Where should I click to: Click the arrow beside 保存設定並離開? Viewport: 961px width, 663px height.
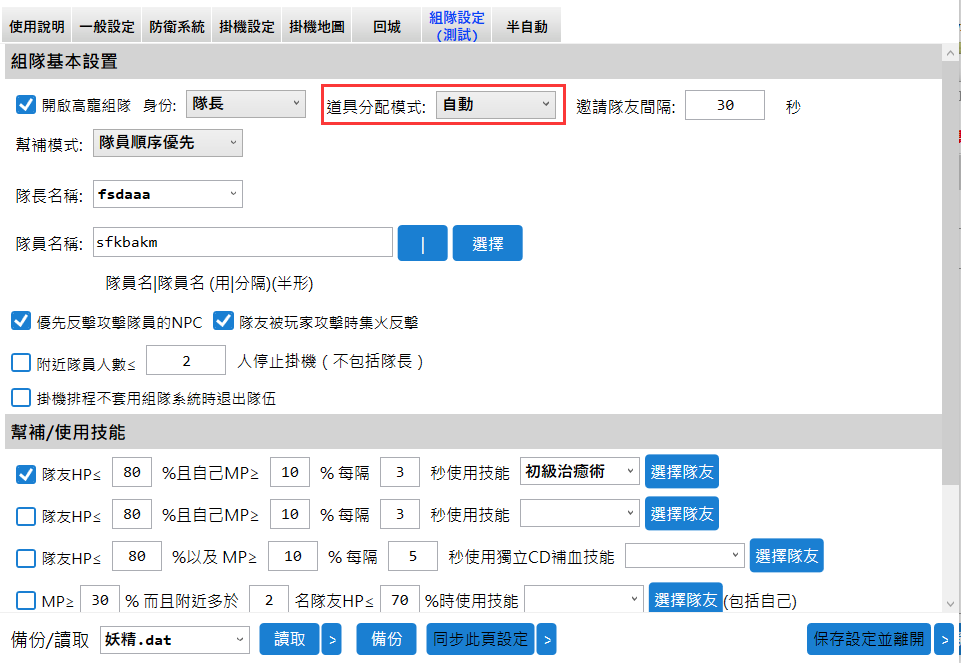click(943, 639)
